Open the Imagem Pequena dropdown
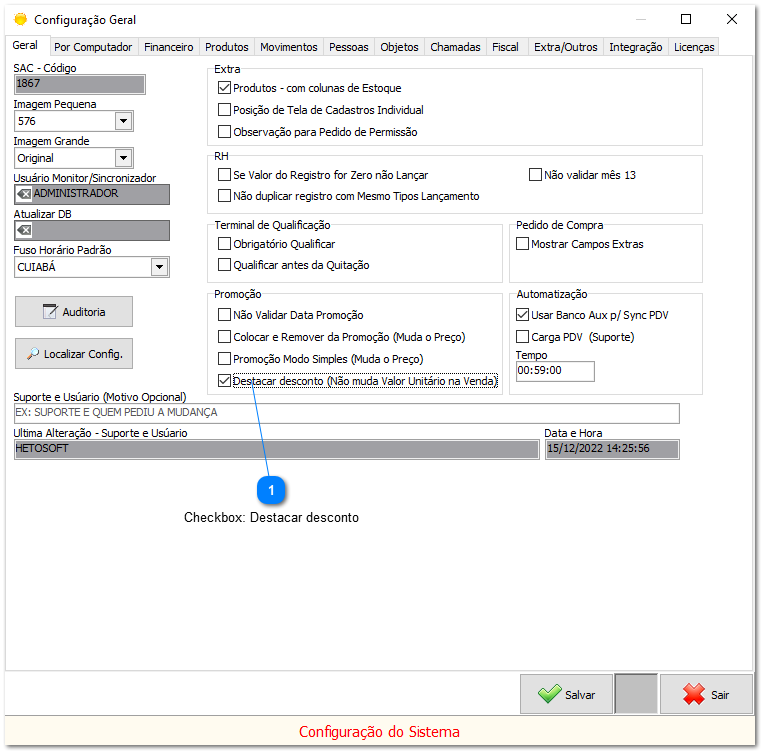This screenshot has height=754, width=764. 124,121
